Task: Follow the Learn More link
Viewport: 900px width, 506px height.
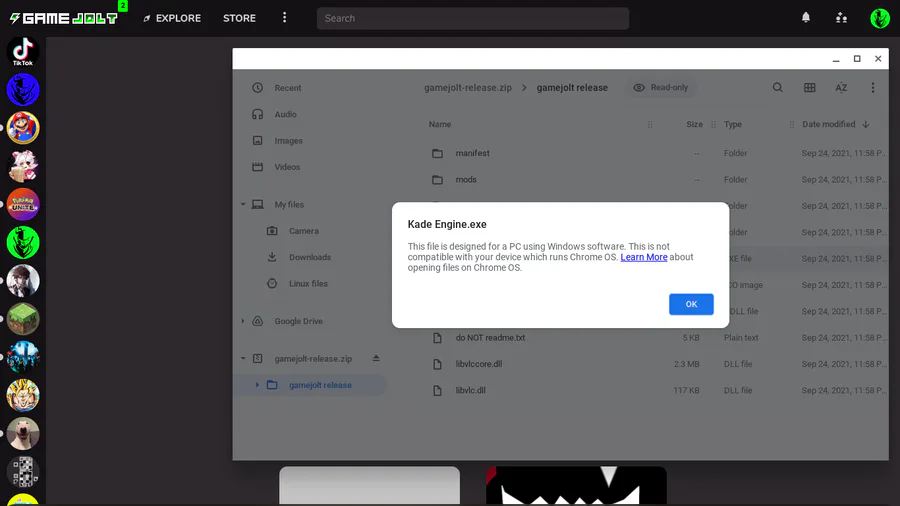Action: [x=643, y=257]
